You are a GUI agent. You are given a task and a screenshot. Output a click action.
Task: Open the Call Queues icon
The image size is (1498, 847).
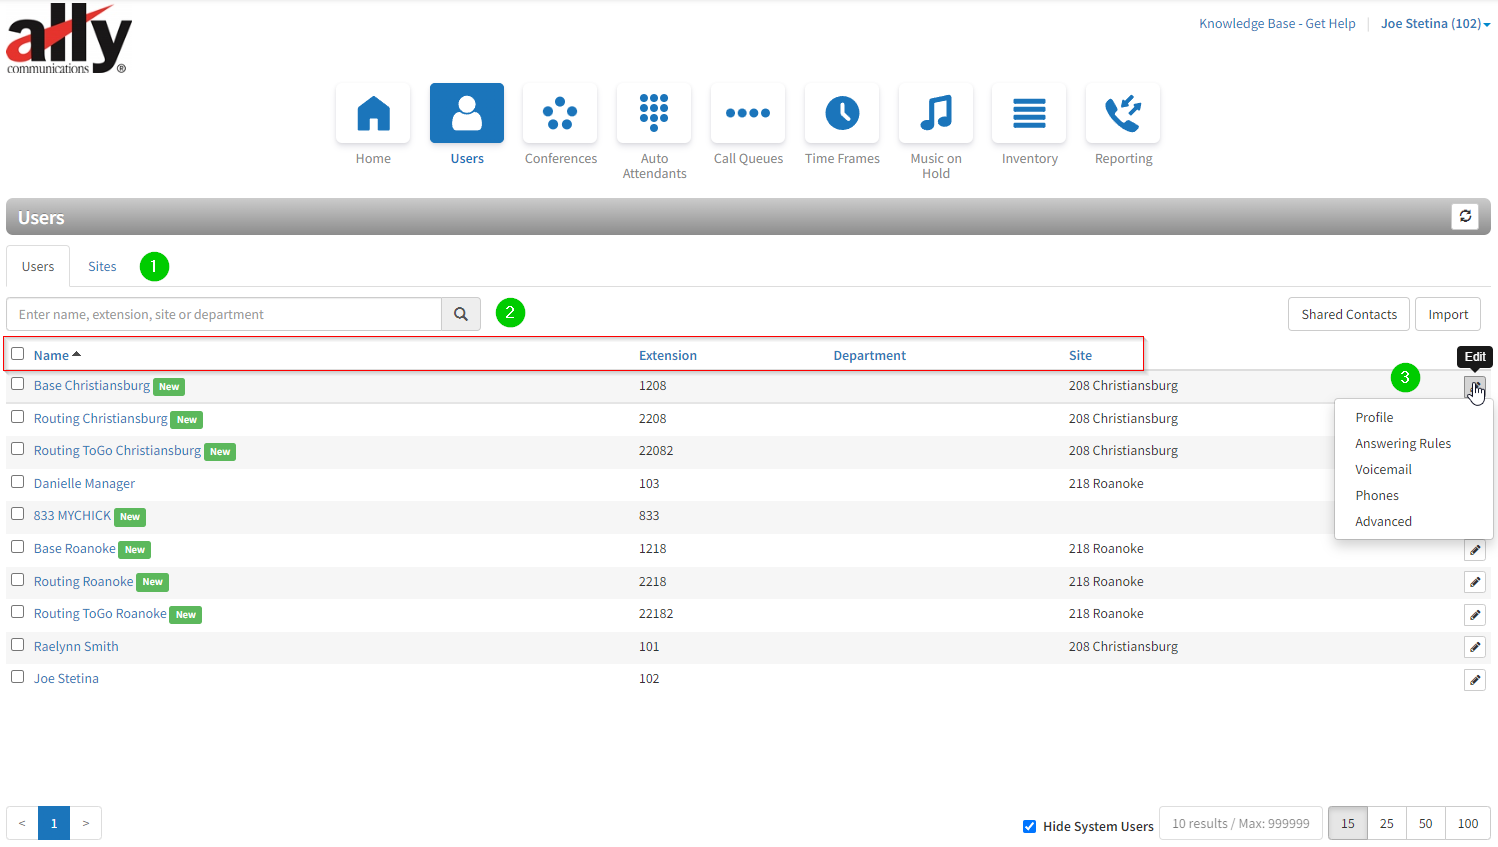[748, 113]
